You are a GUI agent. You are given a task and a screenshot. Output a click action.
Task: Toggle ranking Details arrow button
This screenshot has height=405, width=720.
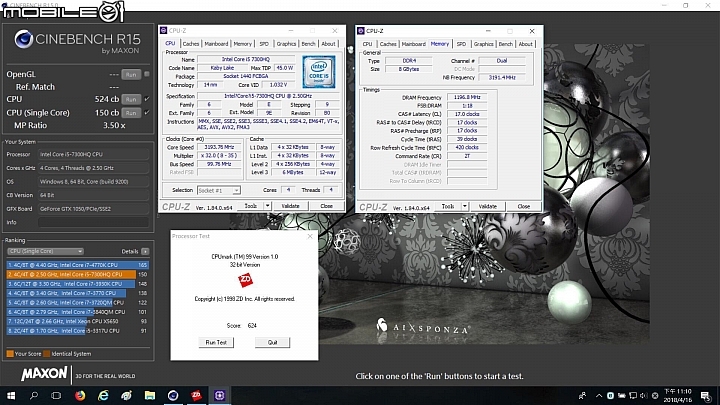(145, 251)
